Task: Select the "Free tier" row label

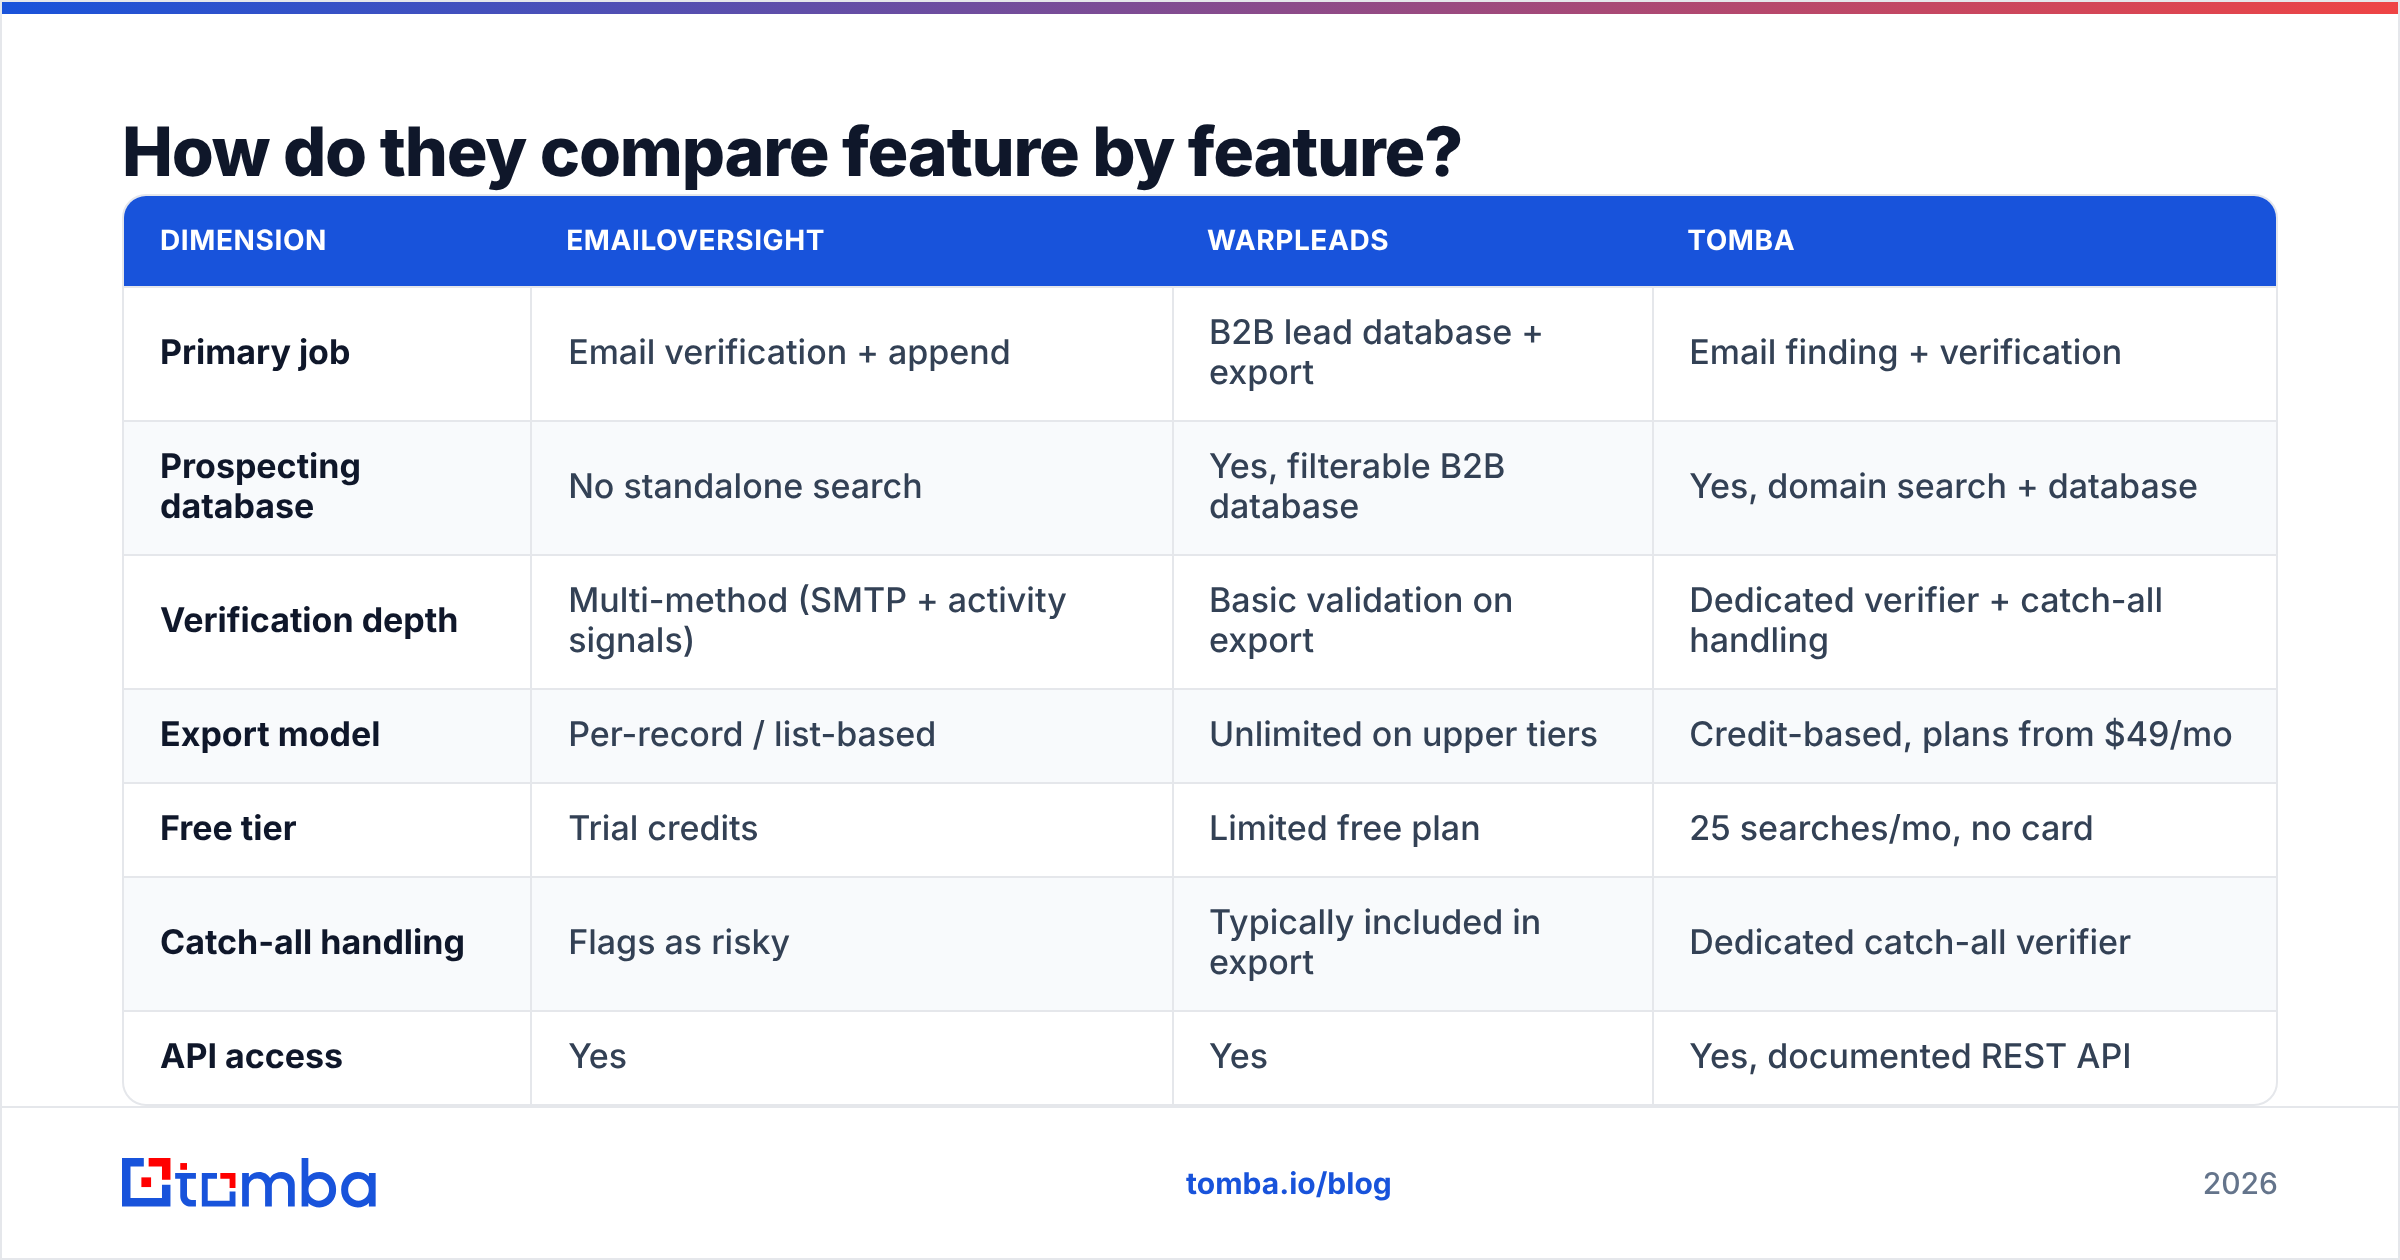Action: [228, 829]
